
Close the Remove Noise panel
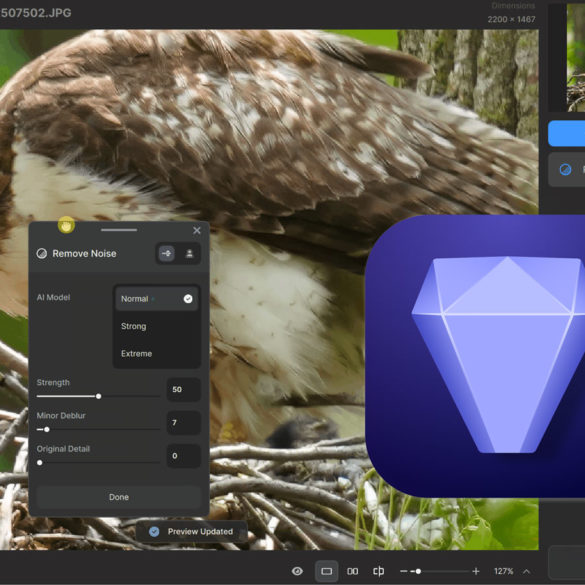[x=197, y=230]
